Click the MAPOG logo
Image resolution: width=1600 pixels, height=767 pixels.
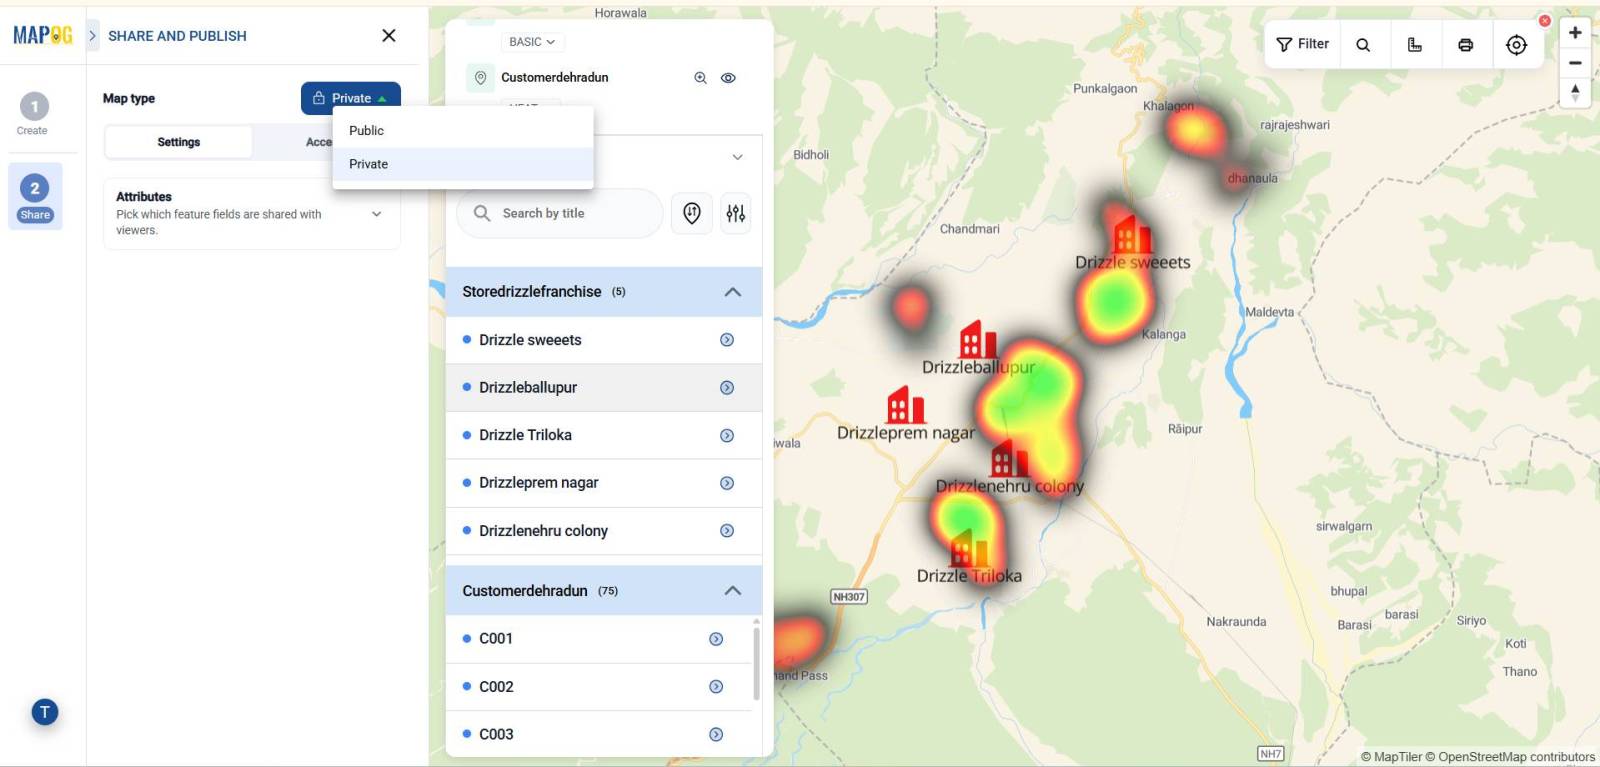42,35
